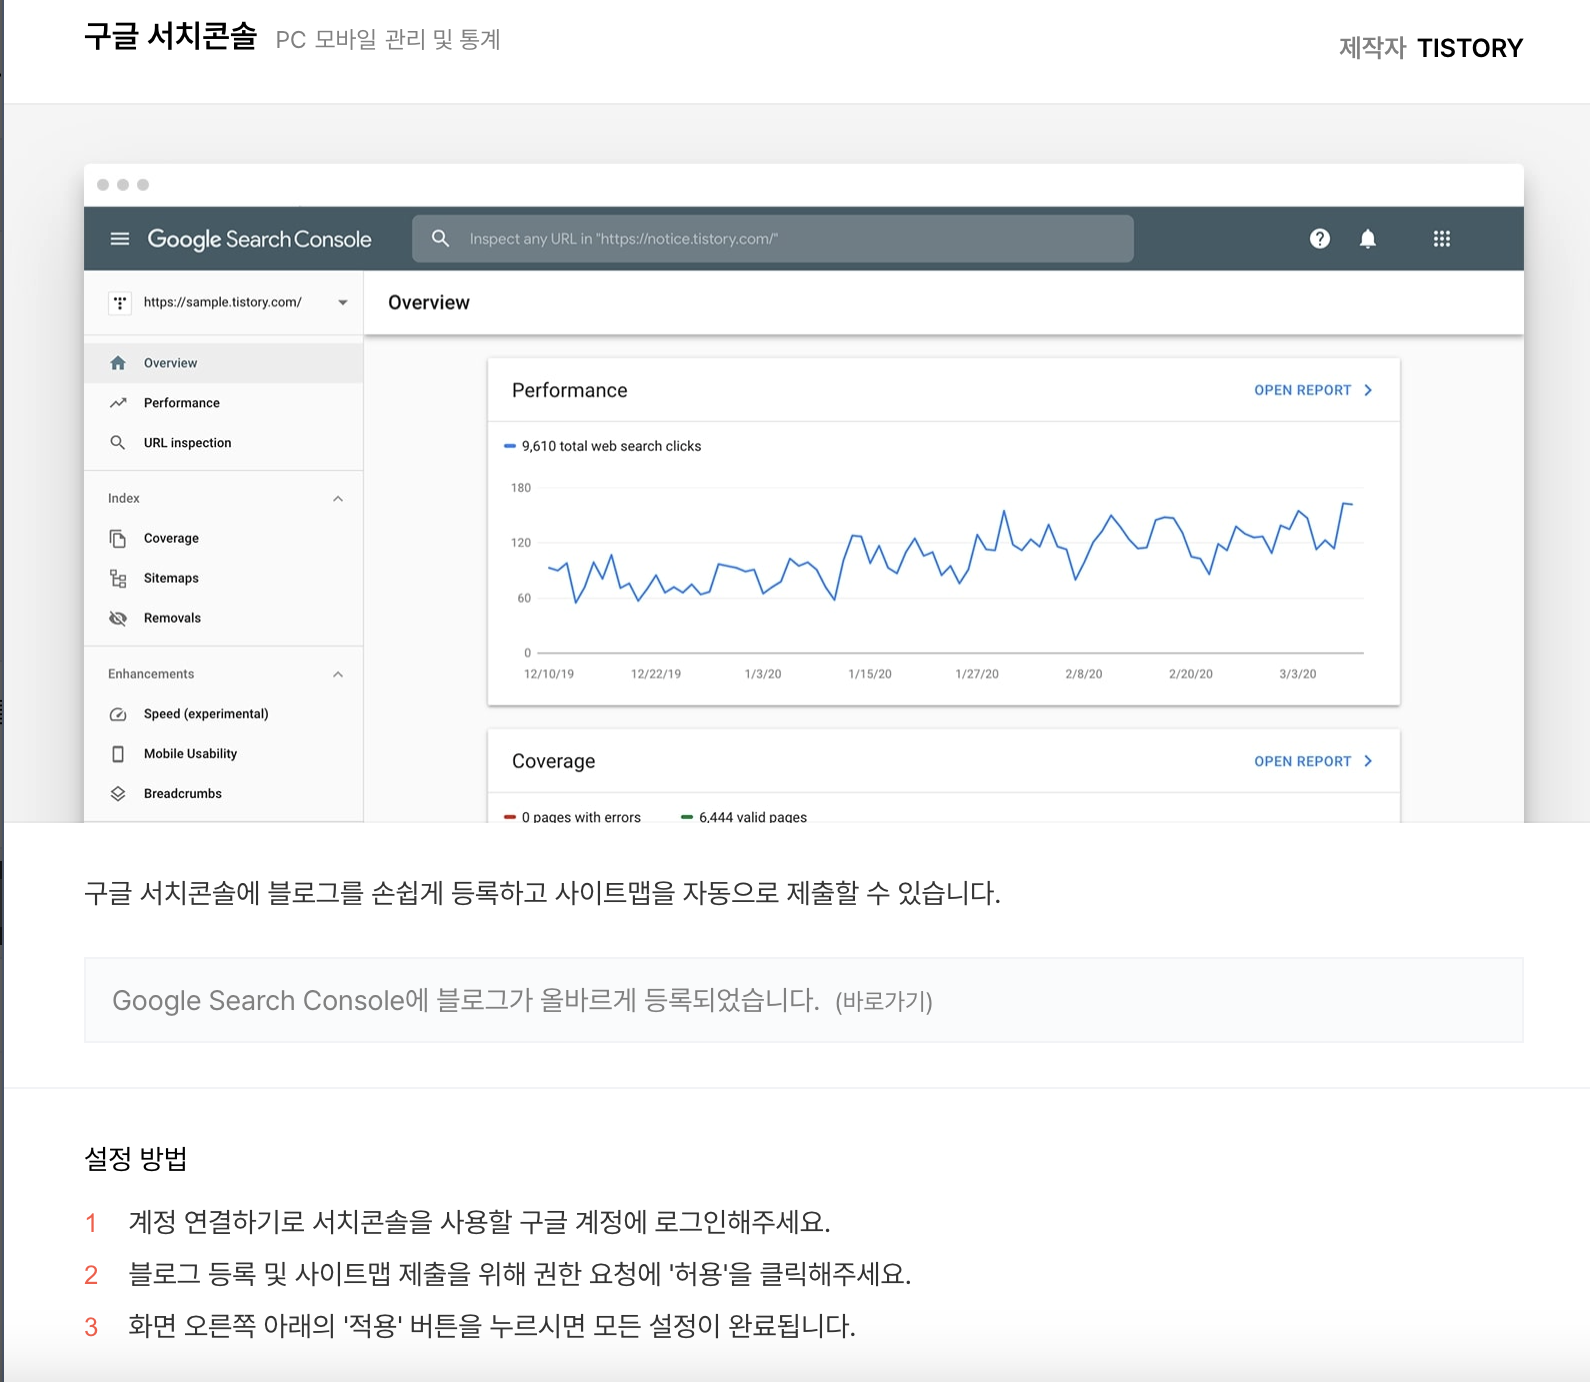Open the hamburger menu in Google Search Console
This screenshot has height=1382, width=1590.
click(x=120, y=239)
